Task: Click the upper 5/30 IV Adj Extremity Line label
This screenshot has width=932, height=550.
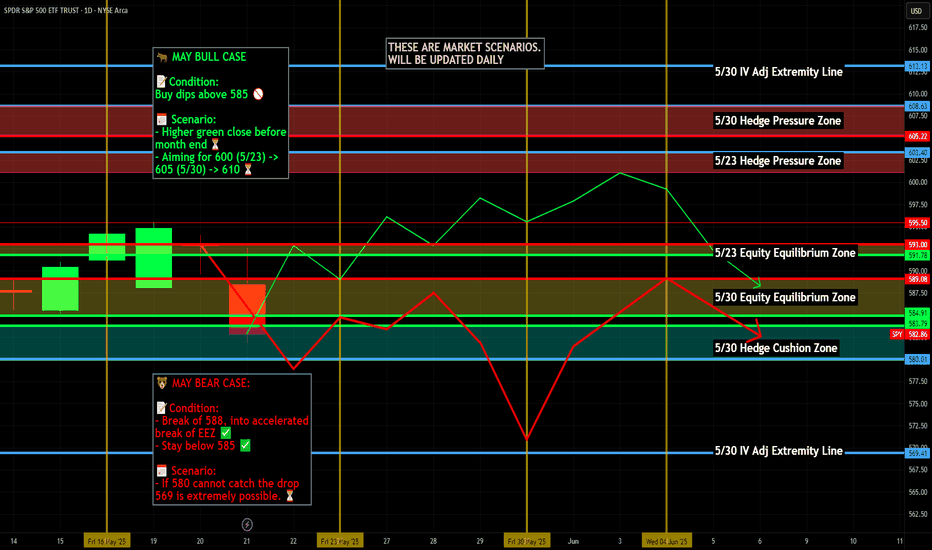Action: point(779,72)
